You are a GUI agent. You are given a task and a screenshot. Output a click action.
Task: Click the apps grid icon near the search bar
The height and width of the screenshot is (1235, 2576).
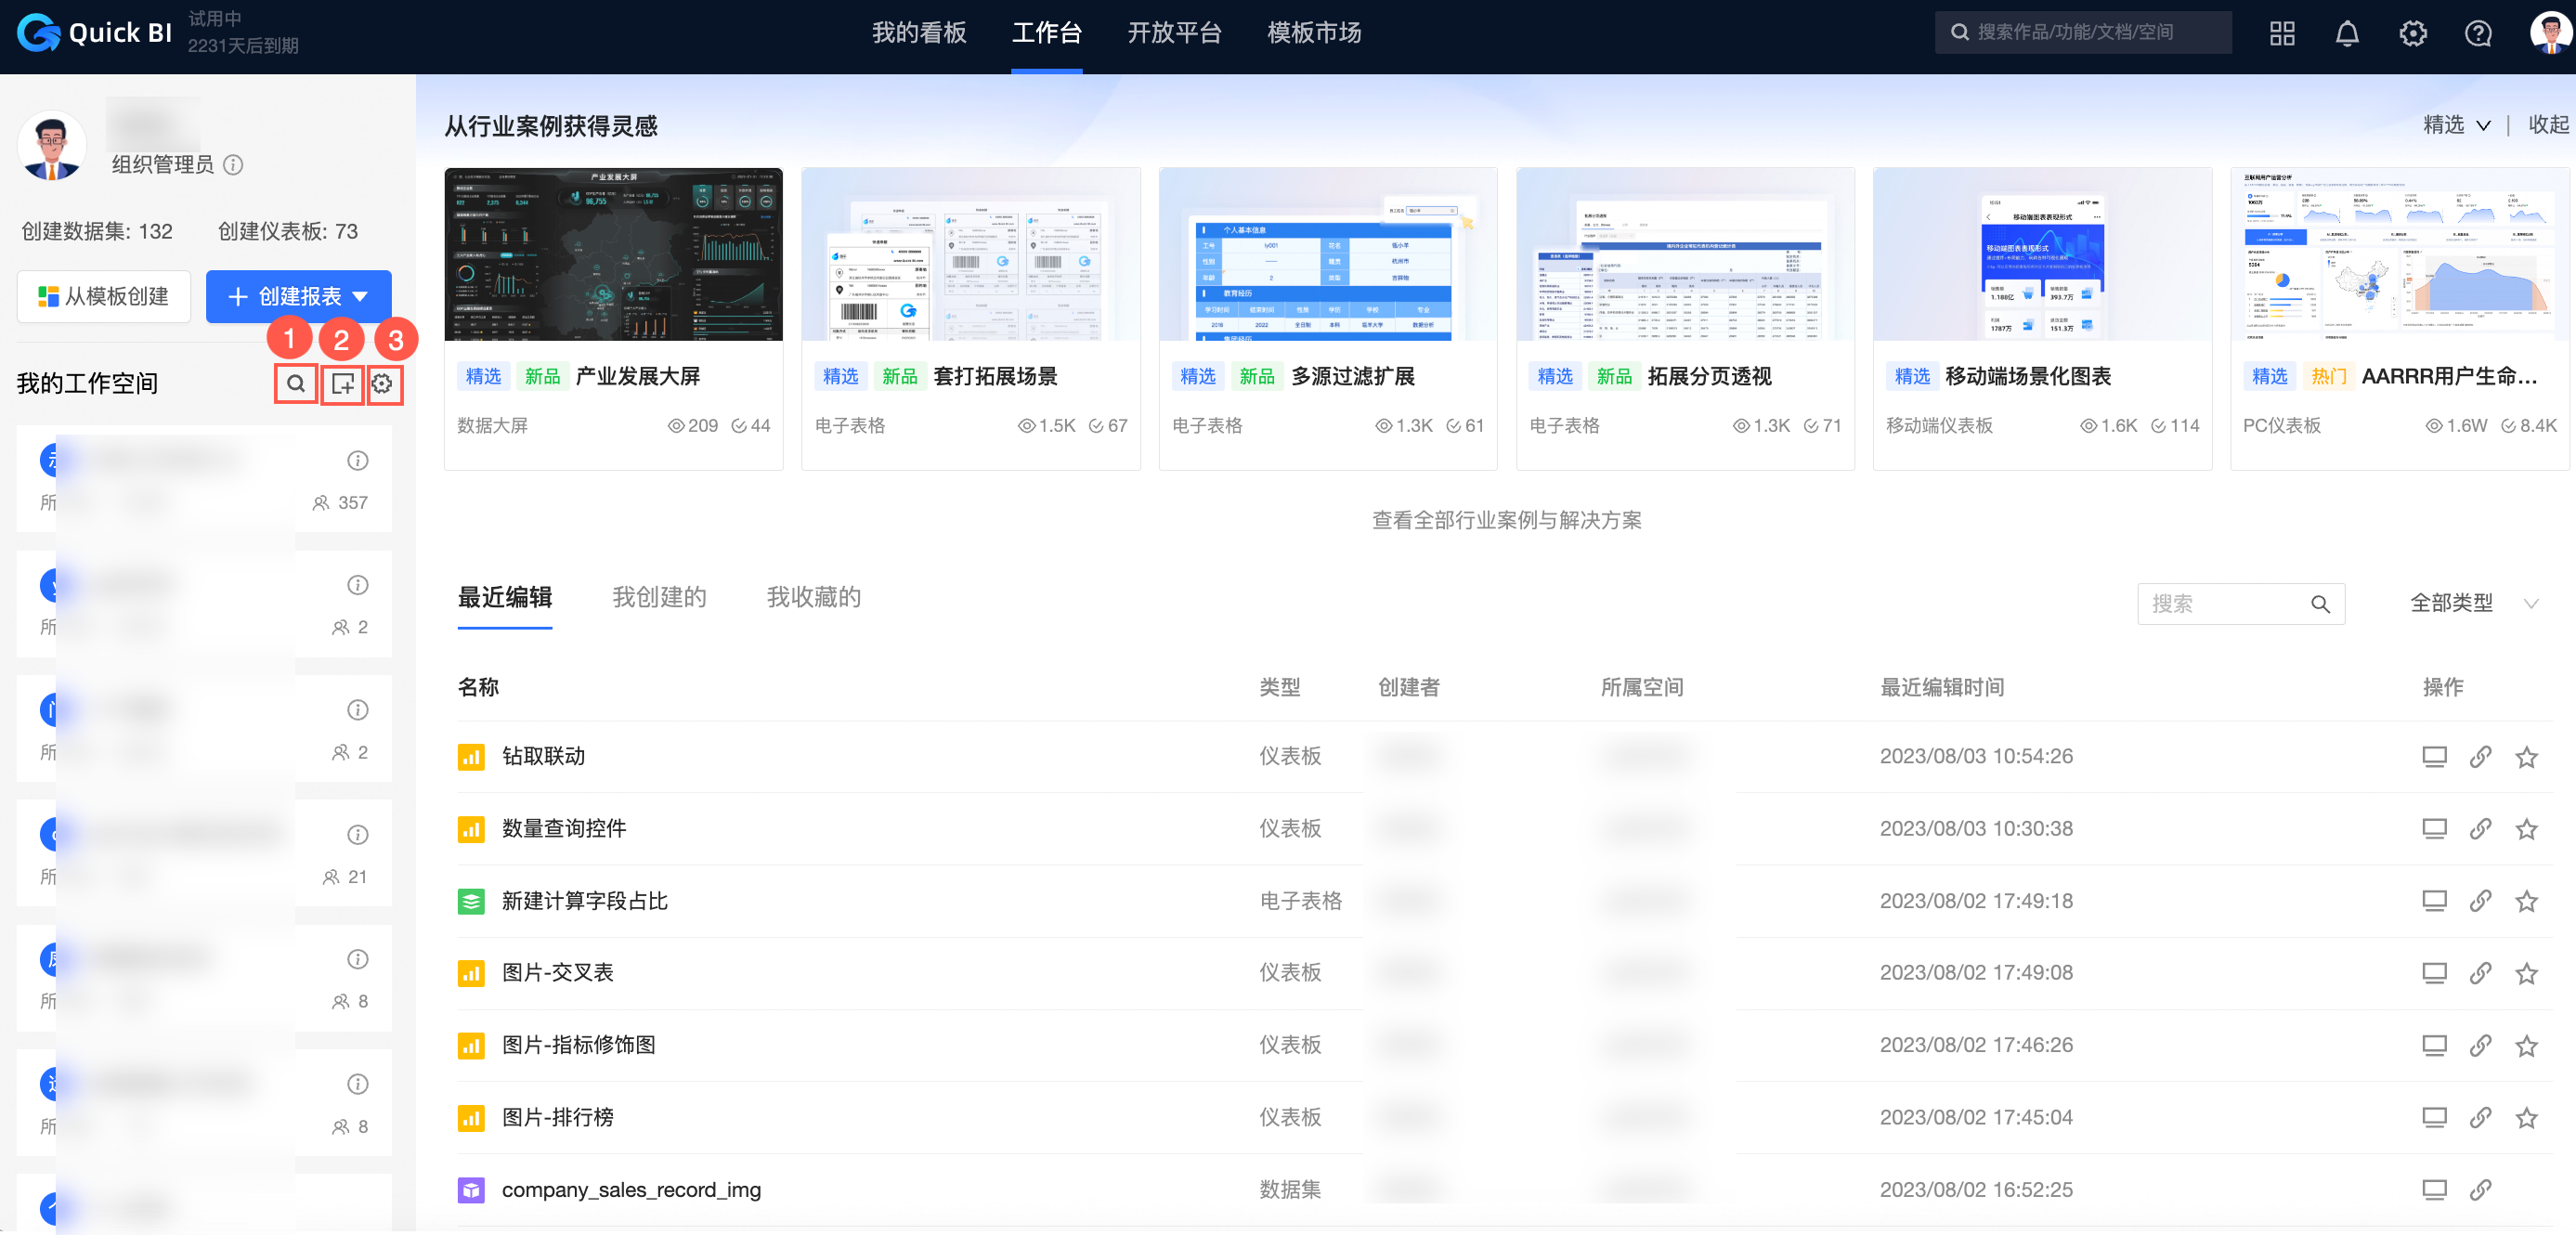tap(2282, 33)
